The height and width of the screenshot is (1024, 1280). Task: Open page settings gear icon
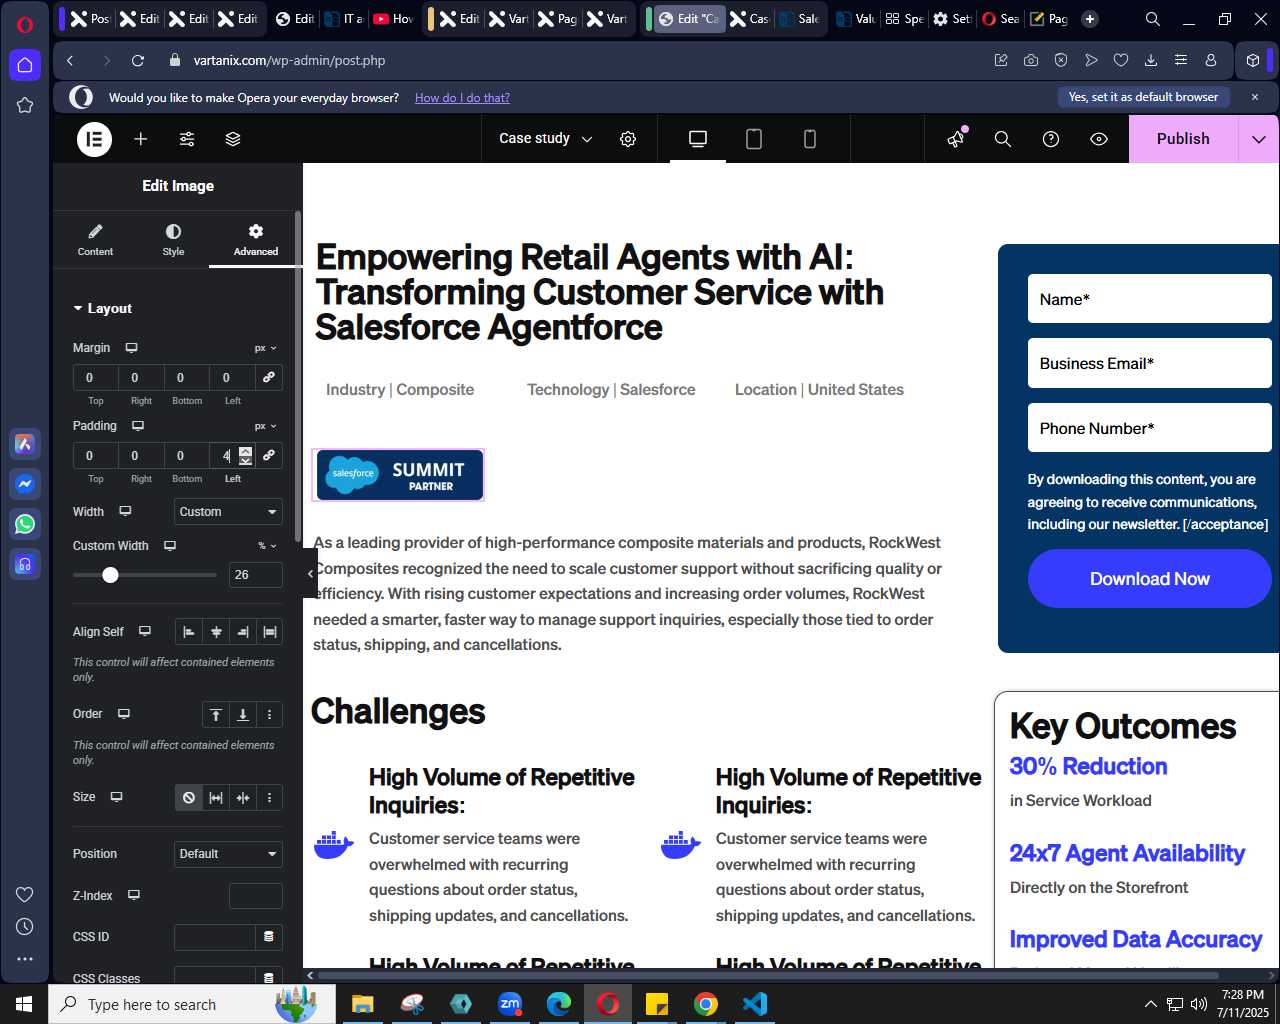628,139
